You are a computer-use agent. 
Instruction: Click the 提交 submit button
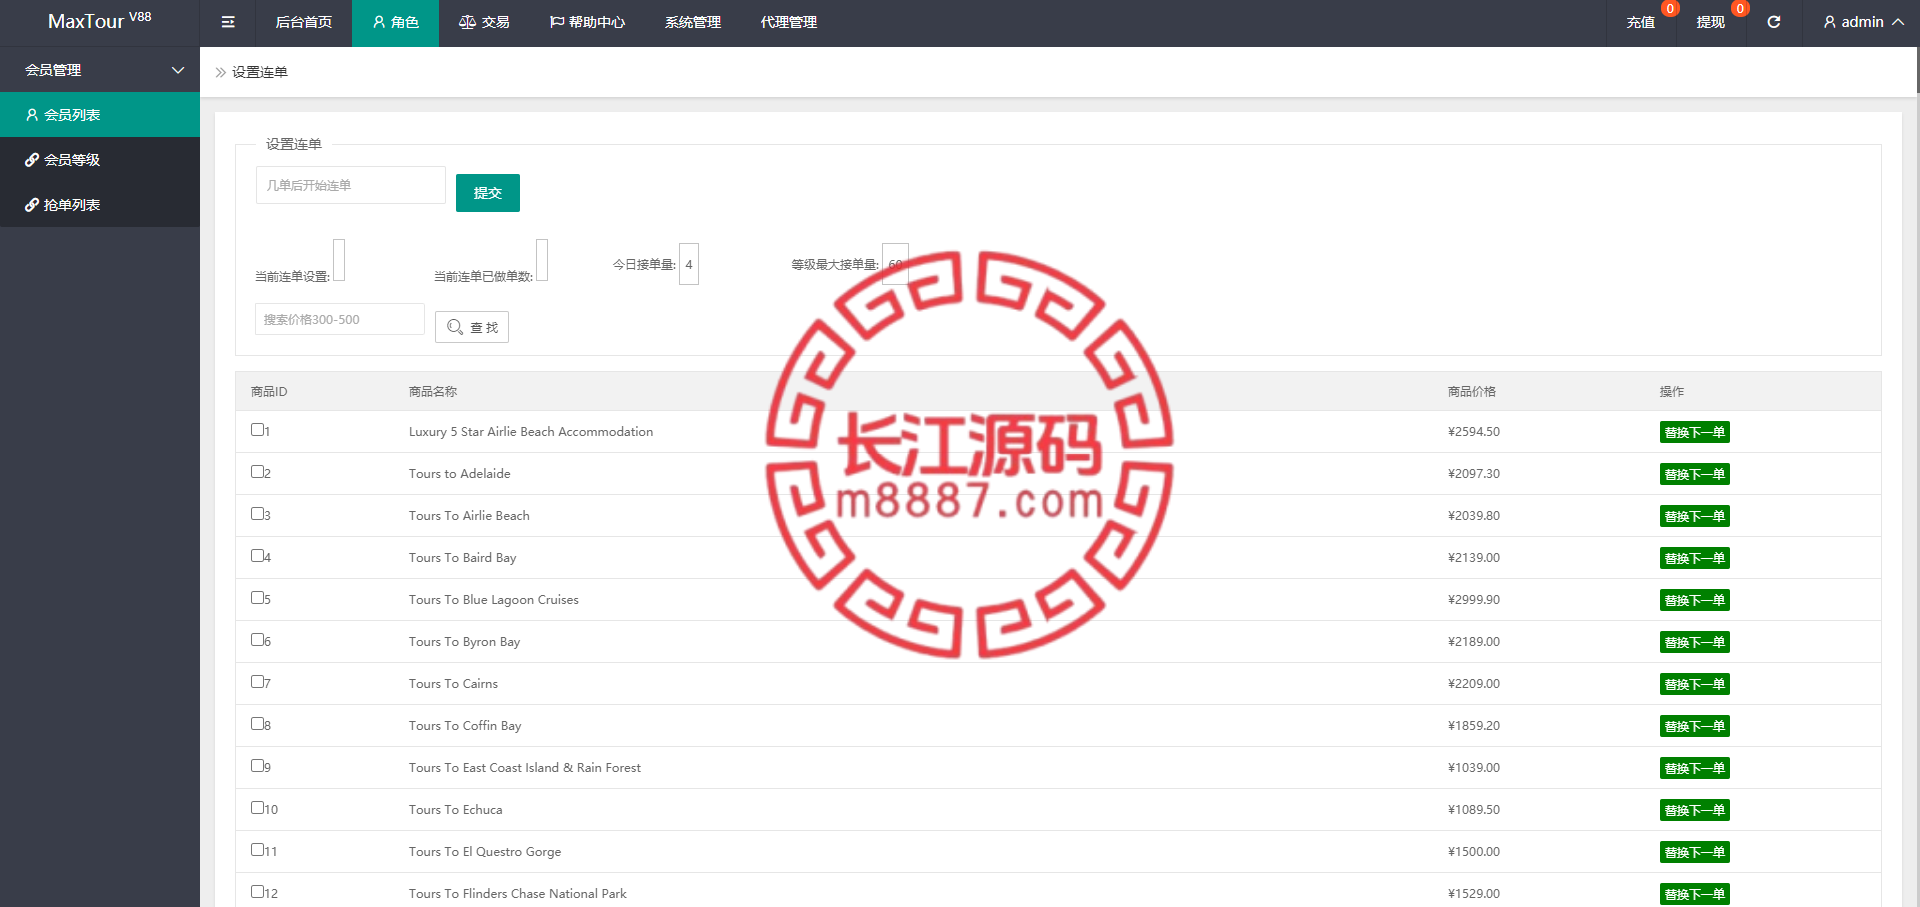click(488, 193)
